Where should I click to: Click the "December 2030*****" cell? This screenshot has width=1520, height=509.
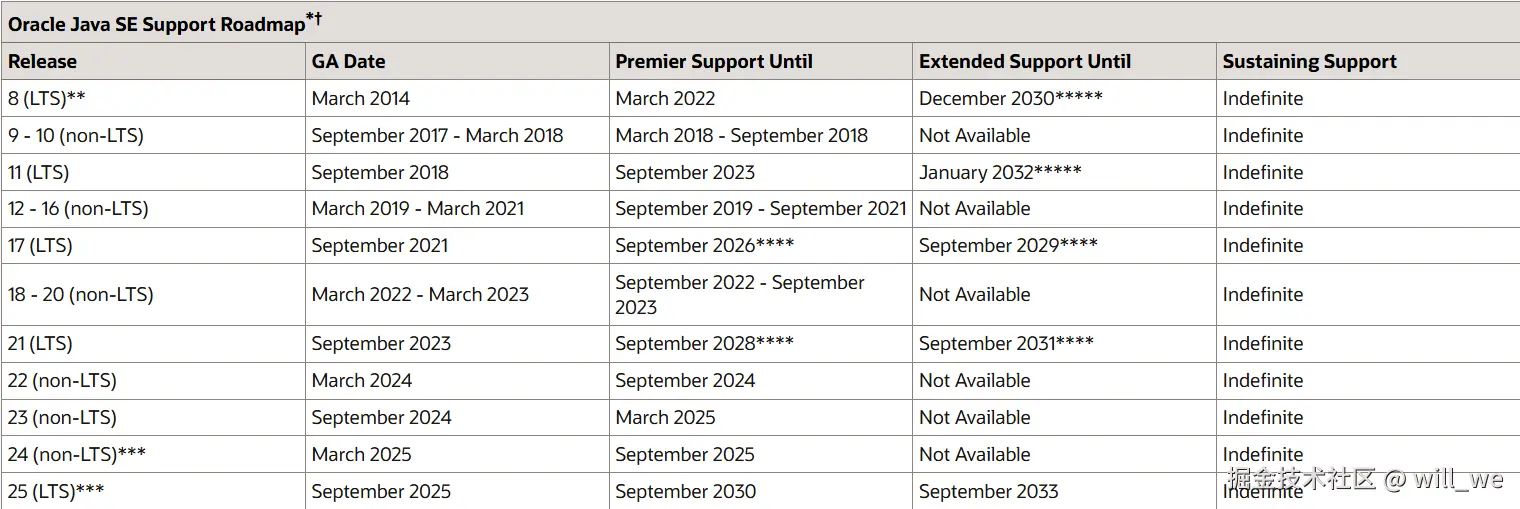coord(1010,98)
